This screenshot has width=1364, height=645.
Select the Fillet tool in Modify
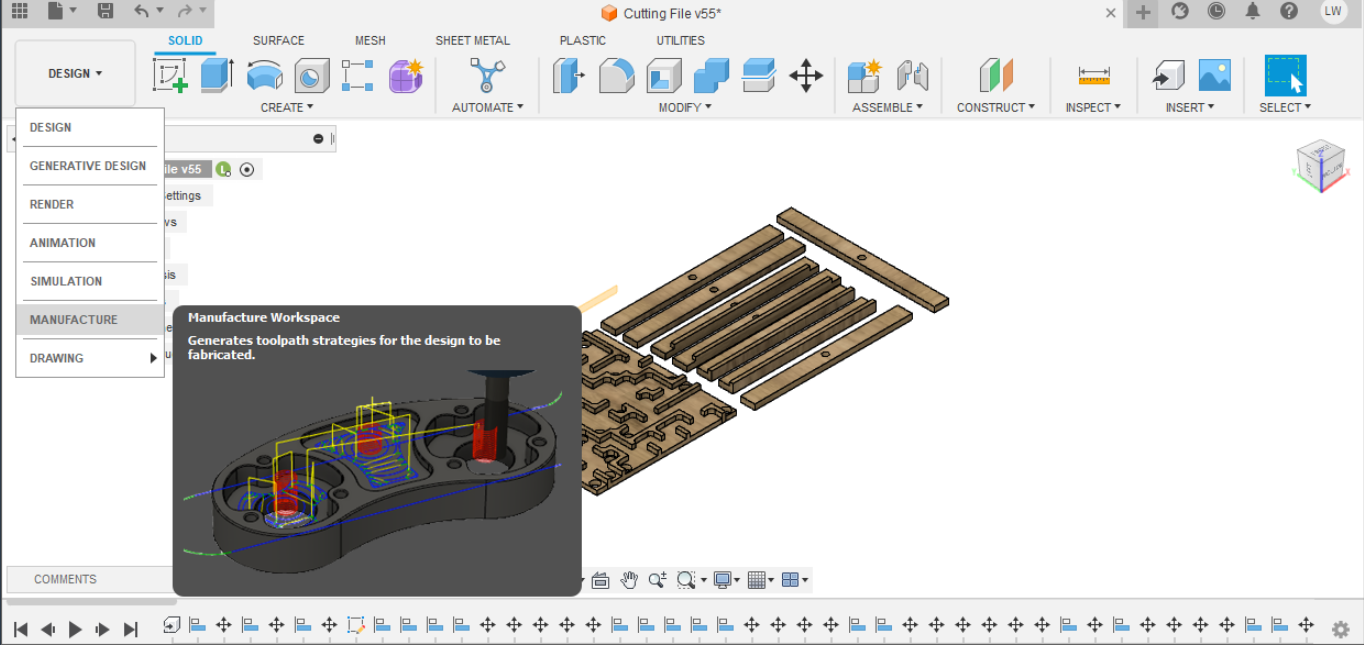pyautogui.click(x=616, y=75)
